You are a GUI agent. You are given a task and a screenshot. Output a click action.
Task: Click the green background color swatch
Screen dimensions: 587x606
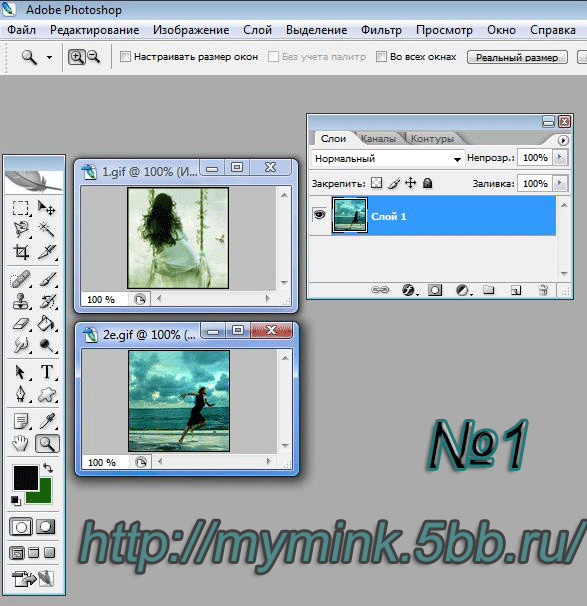click(45, 497)
